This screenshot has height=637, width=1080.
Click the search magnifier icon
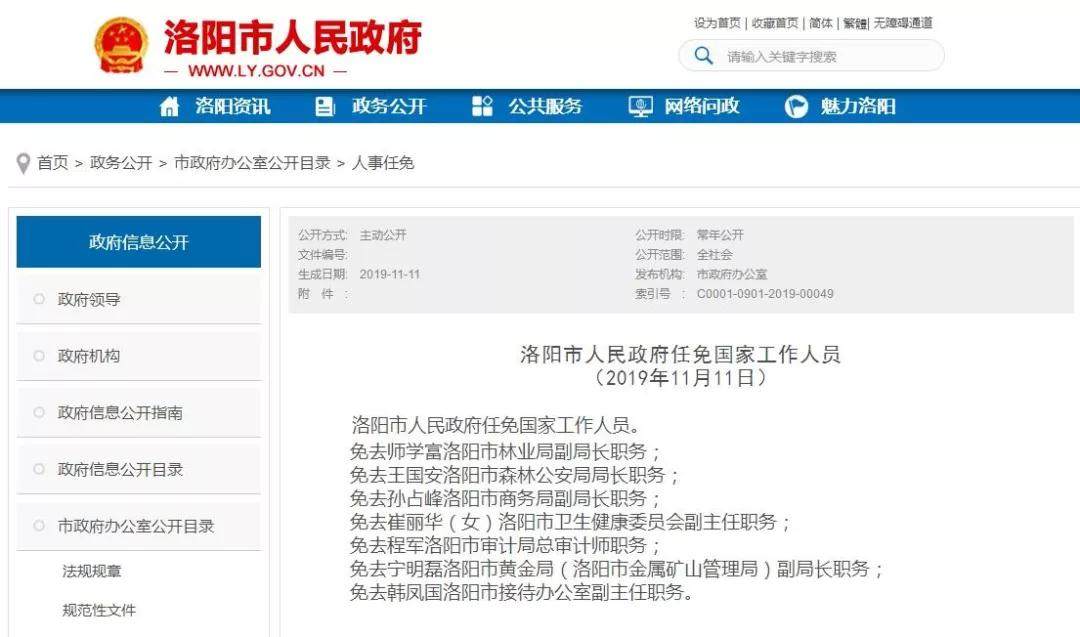(x=704, y=56)
